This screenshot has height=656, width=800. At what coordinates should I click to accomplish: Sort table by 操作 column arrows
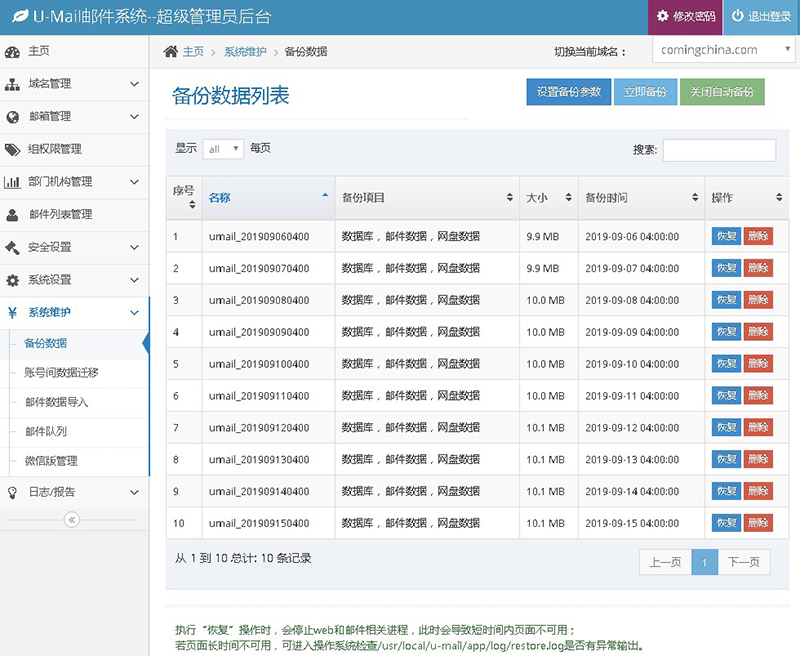click(779, 197)
